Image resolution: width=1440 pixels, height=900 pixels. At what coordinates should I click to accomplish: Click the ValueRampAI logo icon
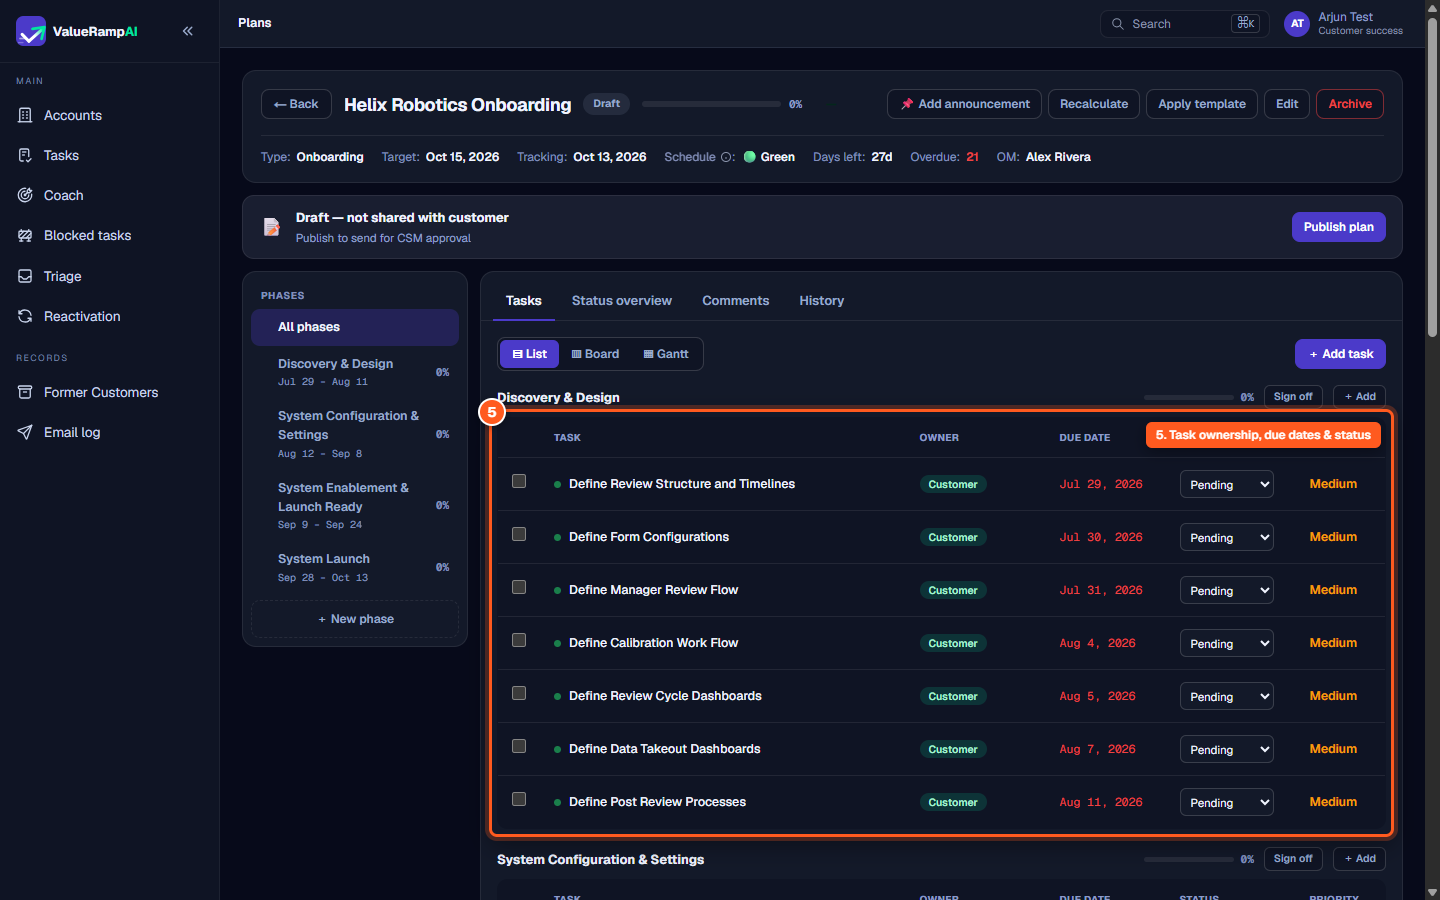point(31,31)
